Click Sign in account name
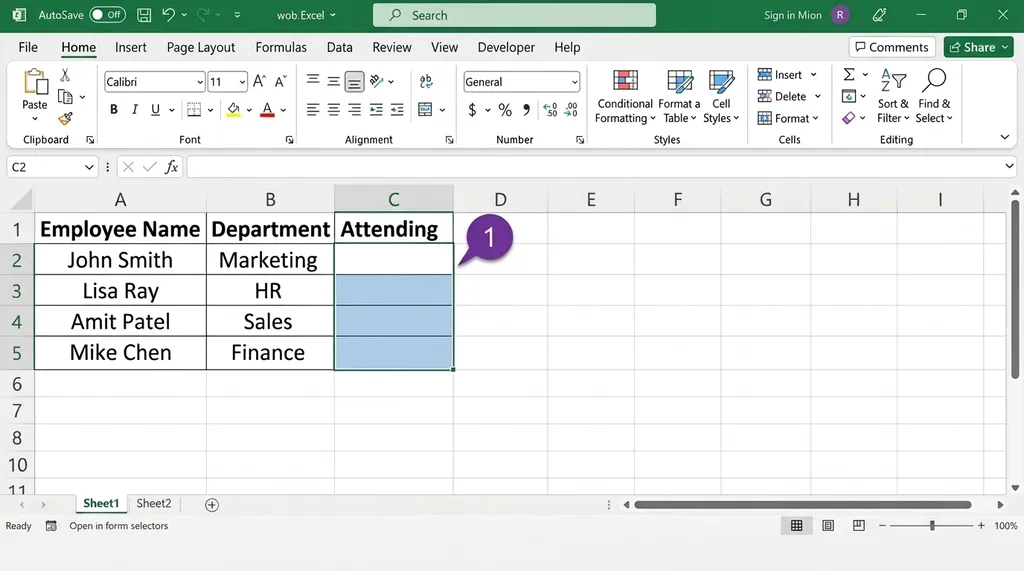Image resolution: width=1024 pixels, height=571 pixels. click(x=793, y=15)
